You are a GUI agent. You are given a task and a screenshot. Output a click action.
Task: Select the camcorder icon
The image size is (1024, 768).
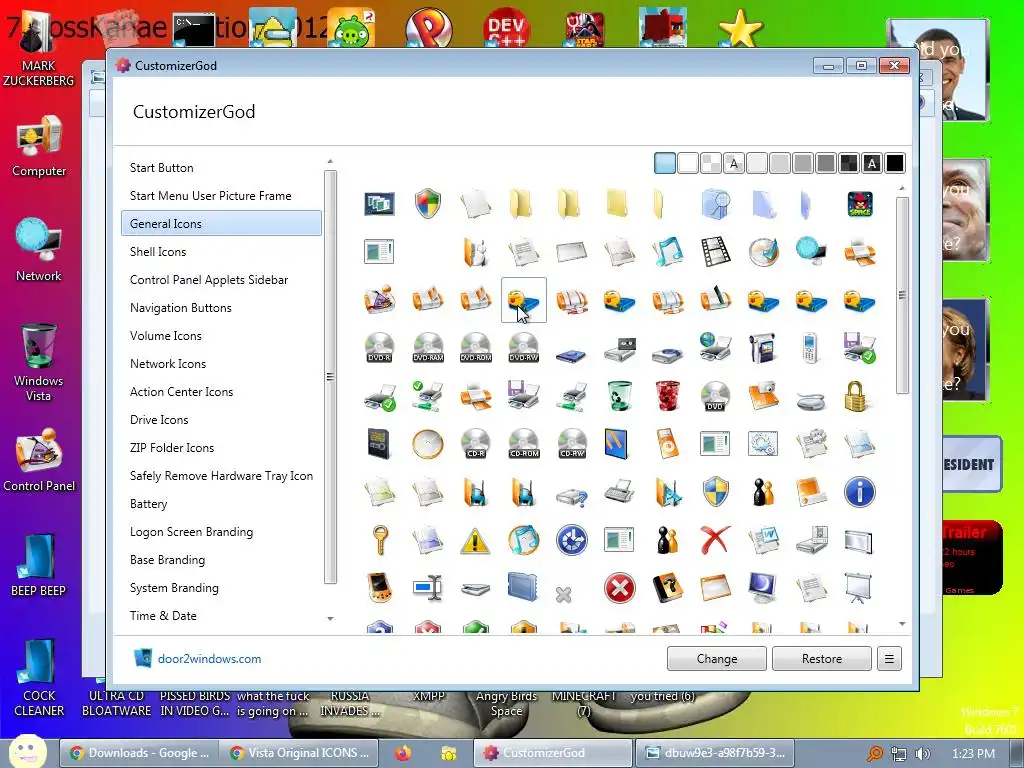pos(762,347)
